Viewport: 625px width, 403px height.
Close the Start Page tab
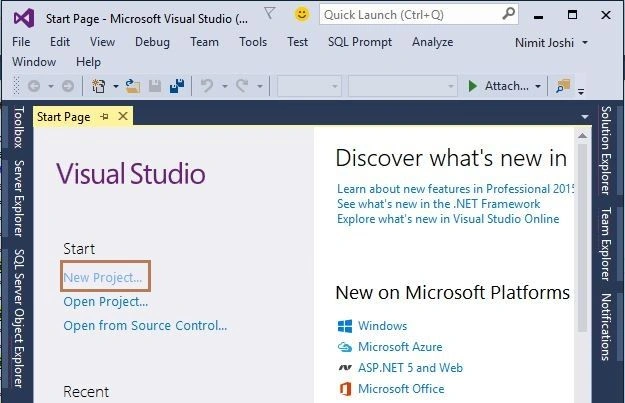[x=123, y=116]
